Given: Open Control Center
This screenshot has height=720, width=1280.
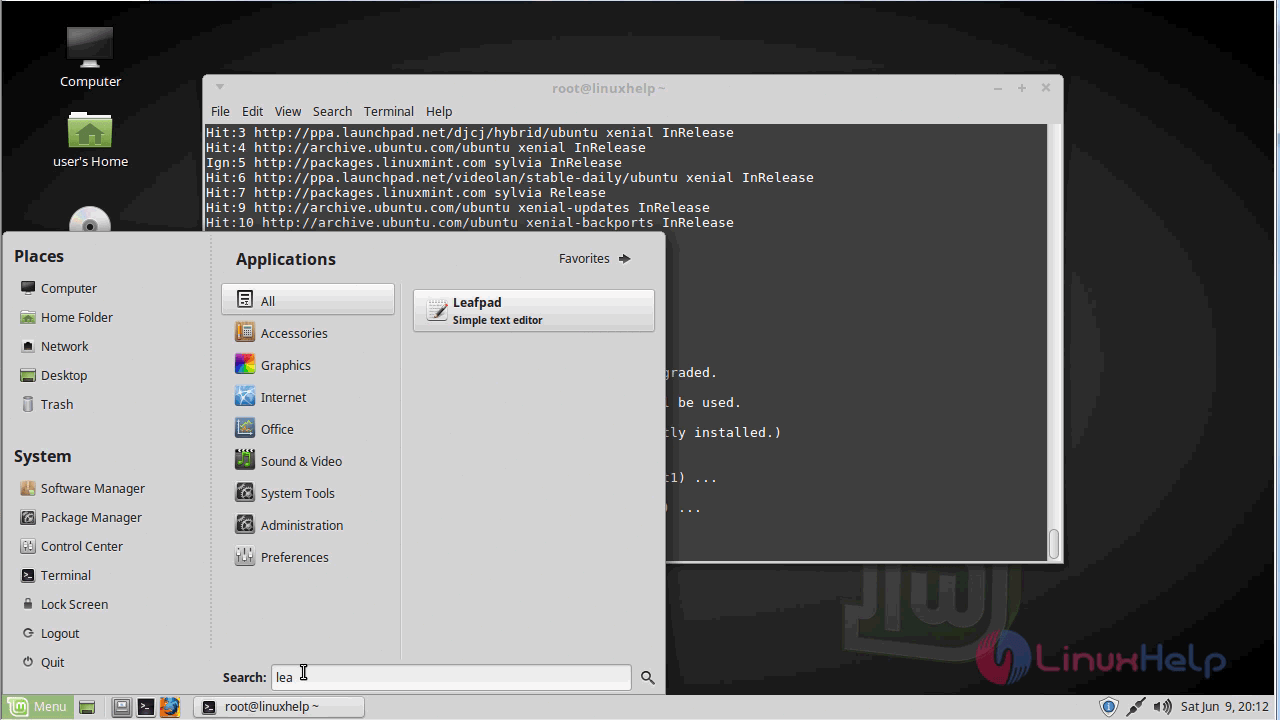Looking at the screenshot, I should coord(71,546).
